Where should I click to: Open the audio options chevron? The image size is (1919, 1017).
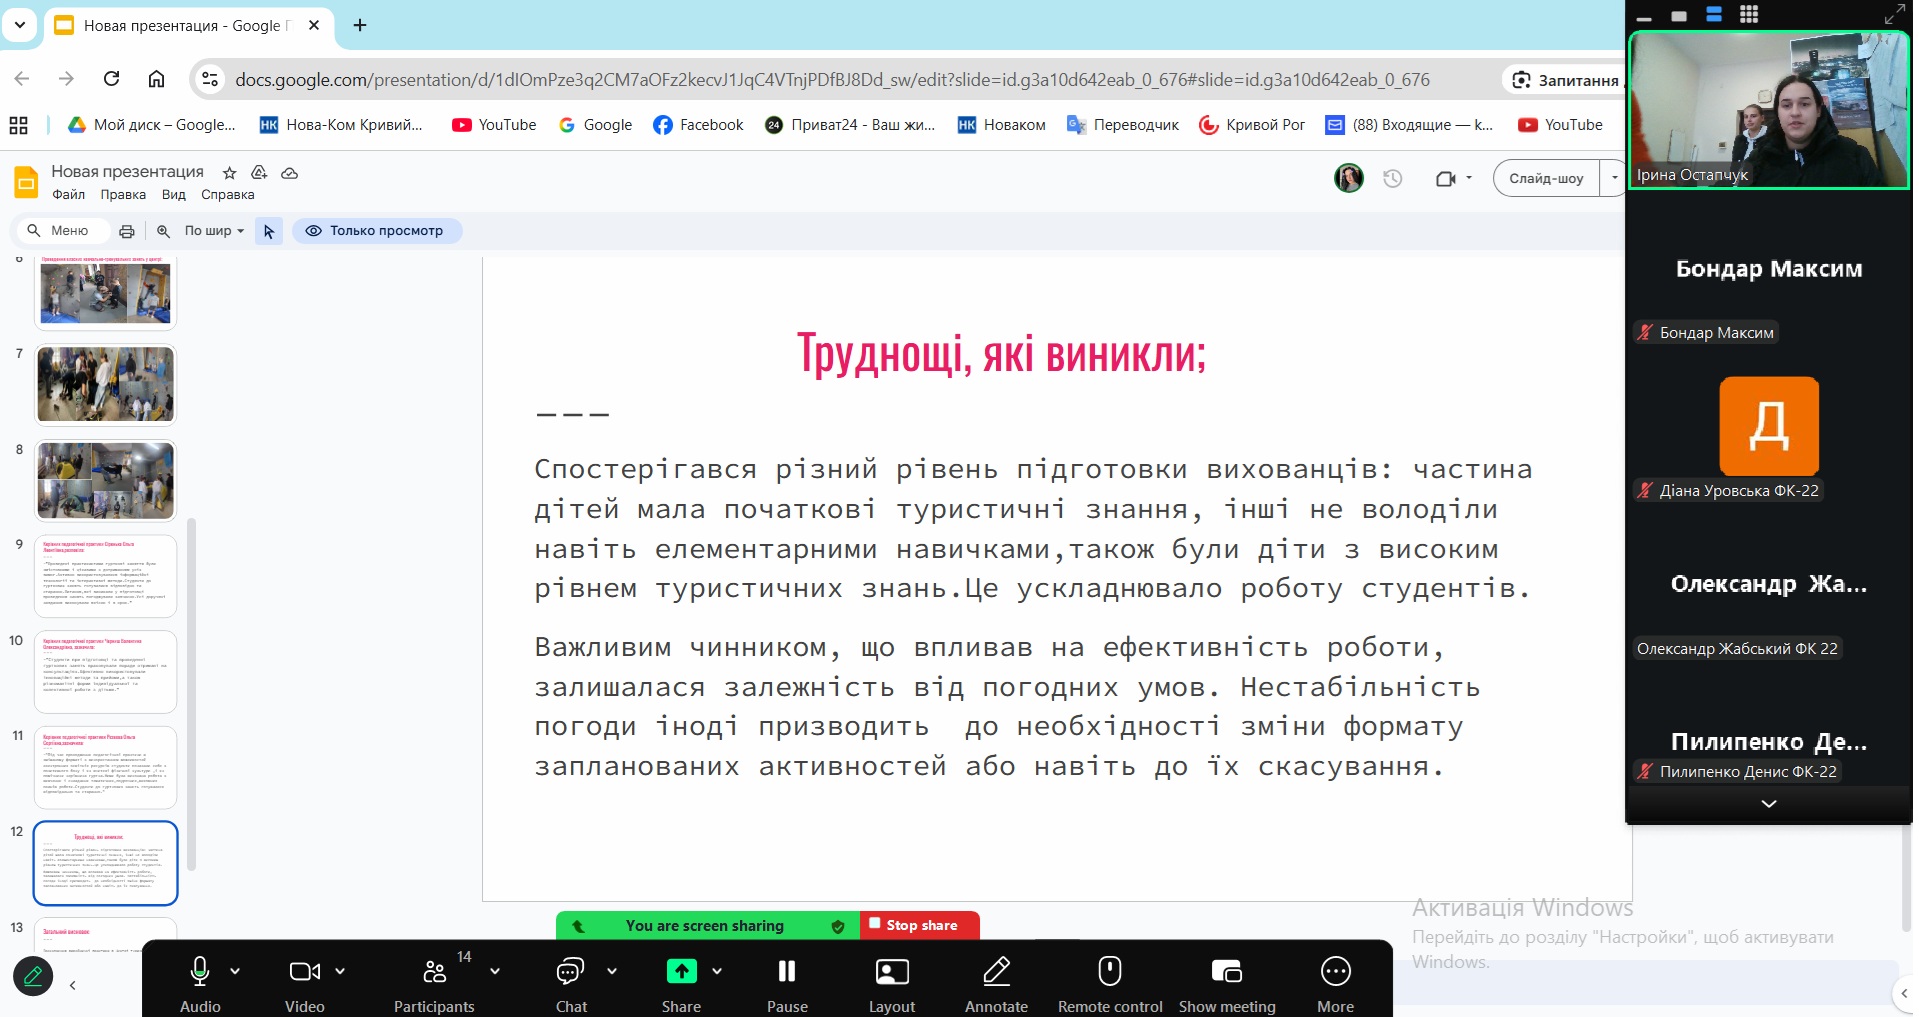tap(235, 970)
